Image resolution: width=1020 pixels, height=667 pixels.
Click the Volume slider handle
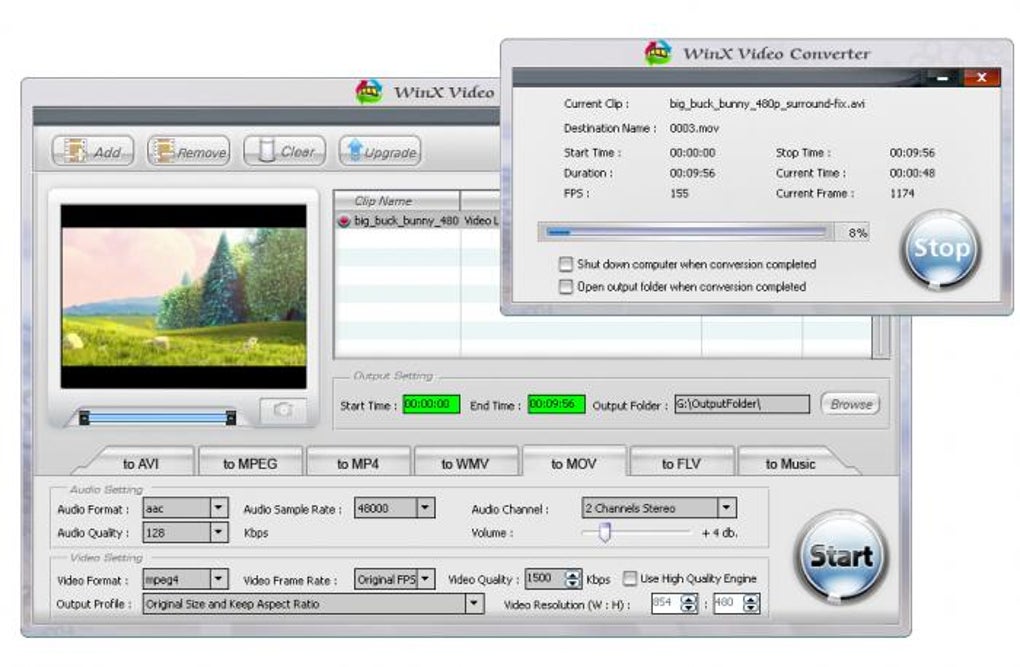pos(605,532)
